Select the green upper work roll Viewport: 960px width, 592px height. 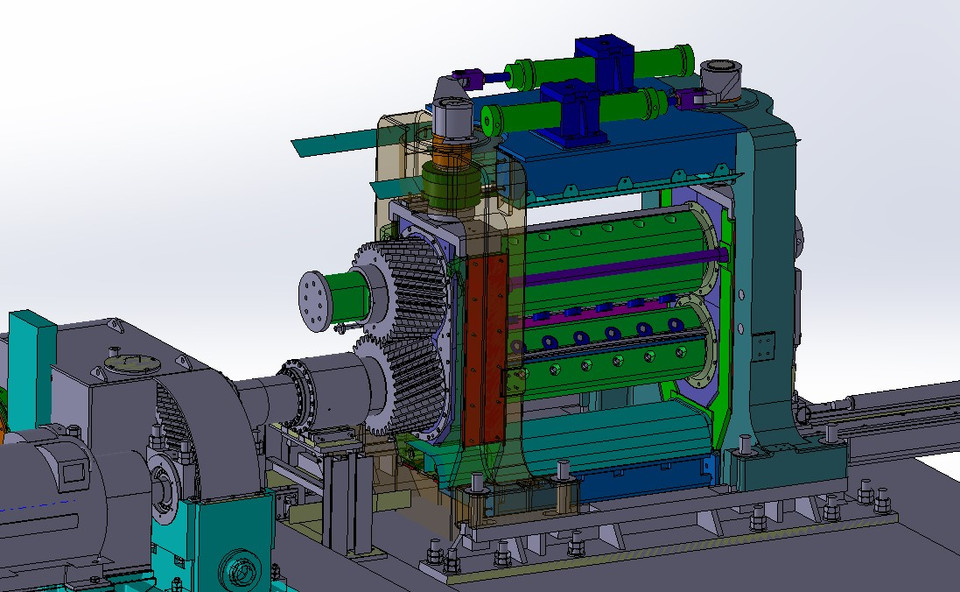click(600, 240)
